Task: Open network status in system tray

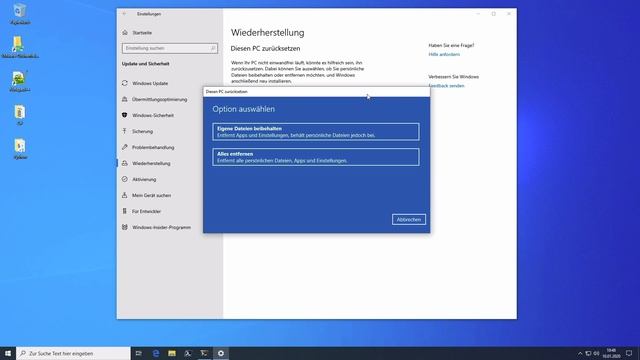Action: 588,353
